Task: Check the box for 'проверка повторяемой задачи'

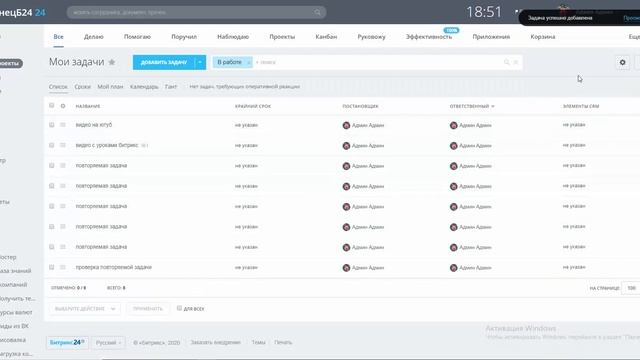Action: pyautogui.click(x=51, y=267)
